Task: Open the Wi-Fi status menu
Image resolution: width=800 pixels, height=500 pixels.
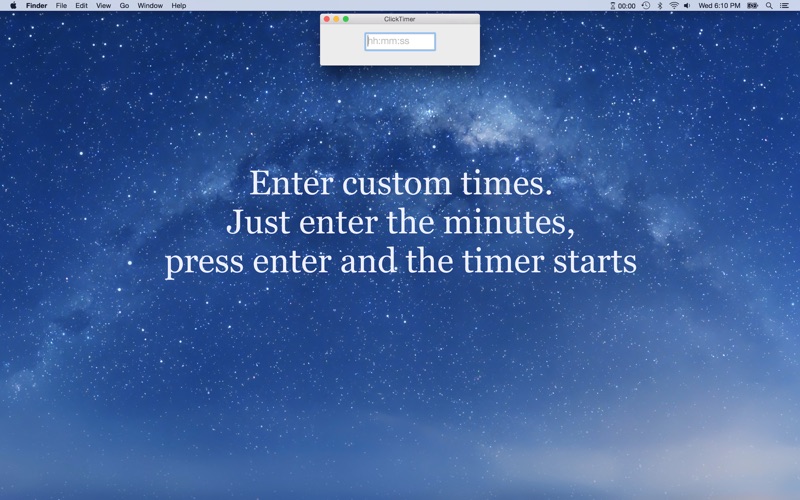Action: click(x=674, y=6)
